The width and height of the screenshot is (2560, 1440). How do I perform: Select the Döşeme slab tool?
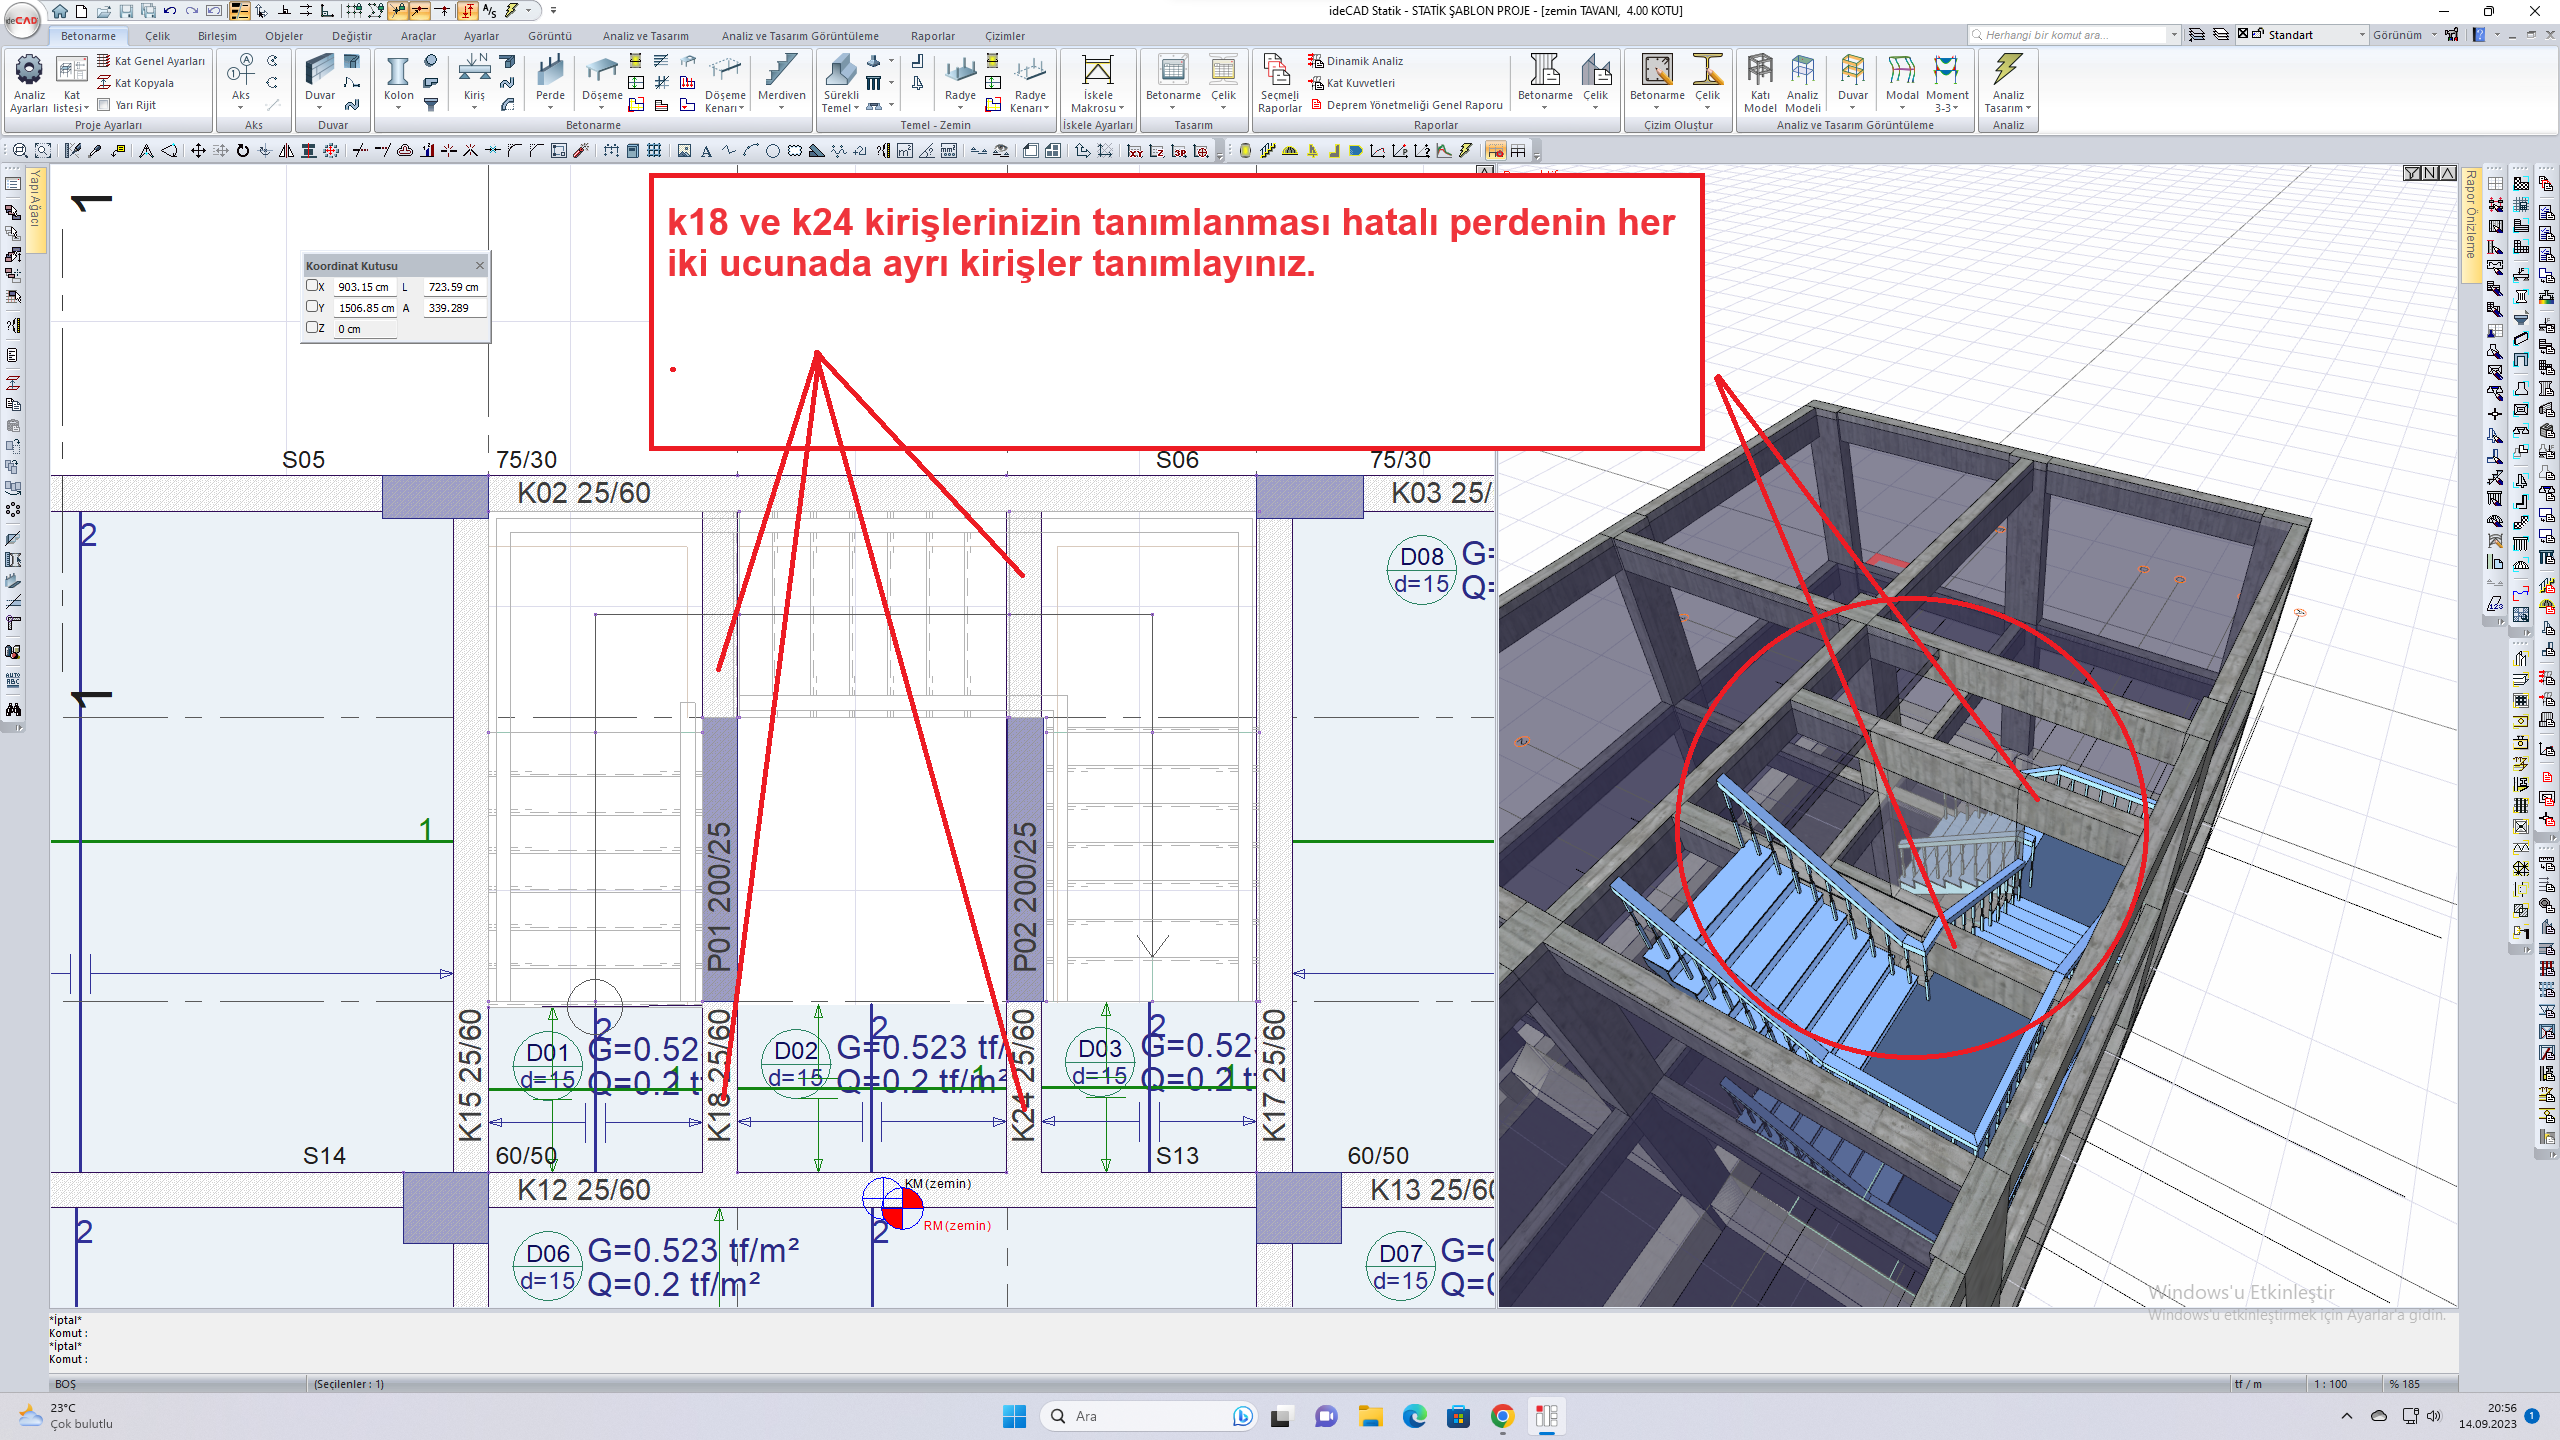(602, 80)
